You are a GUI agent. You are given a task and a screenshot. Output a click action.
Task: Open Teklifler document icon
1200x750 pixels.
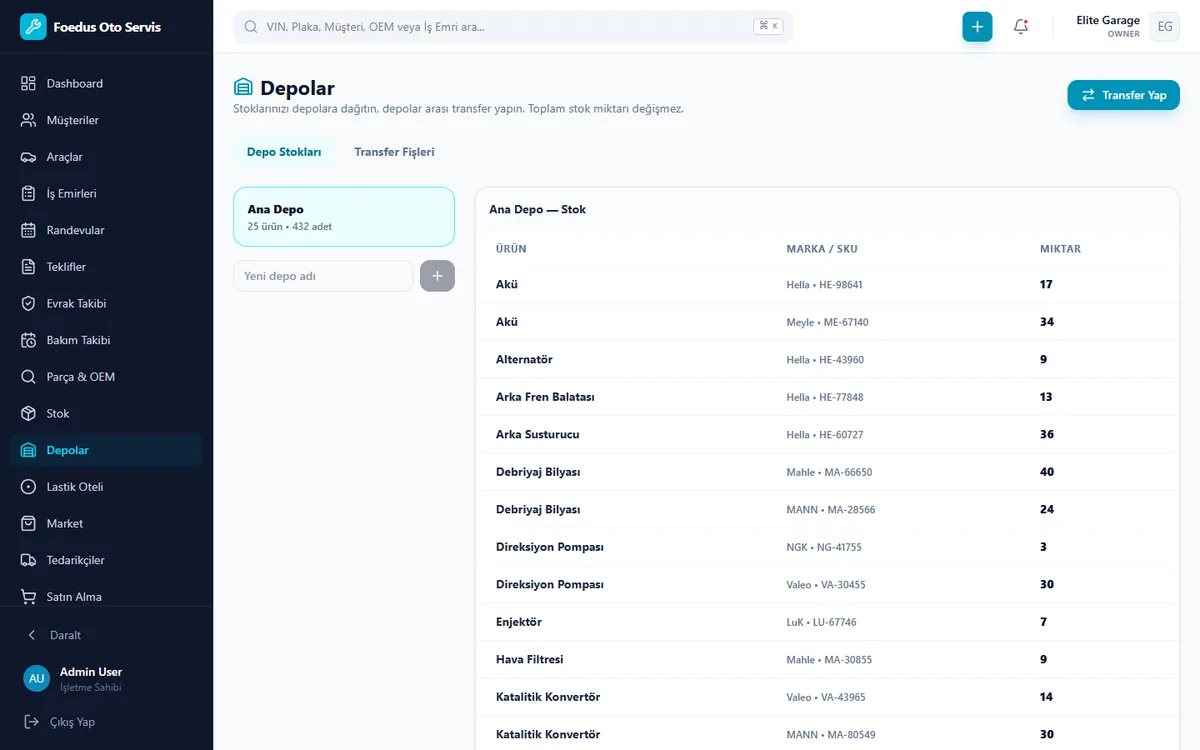point(28,267)
